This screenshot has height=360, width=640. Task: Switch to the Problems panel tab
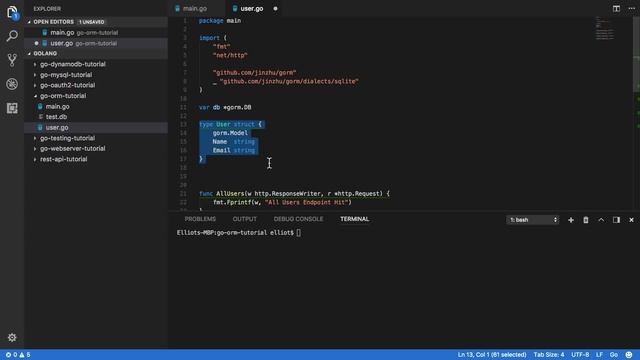[x=200, y=219]
